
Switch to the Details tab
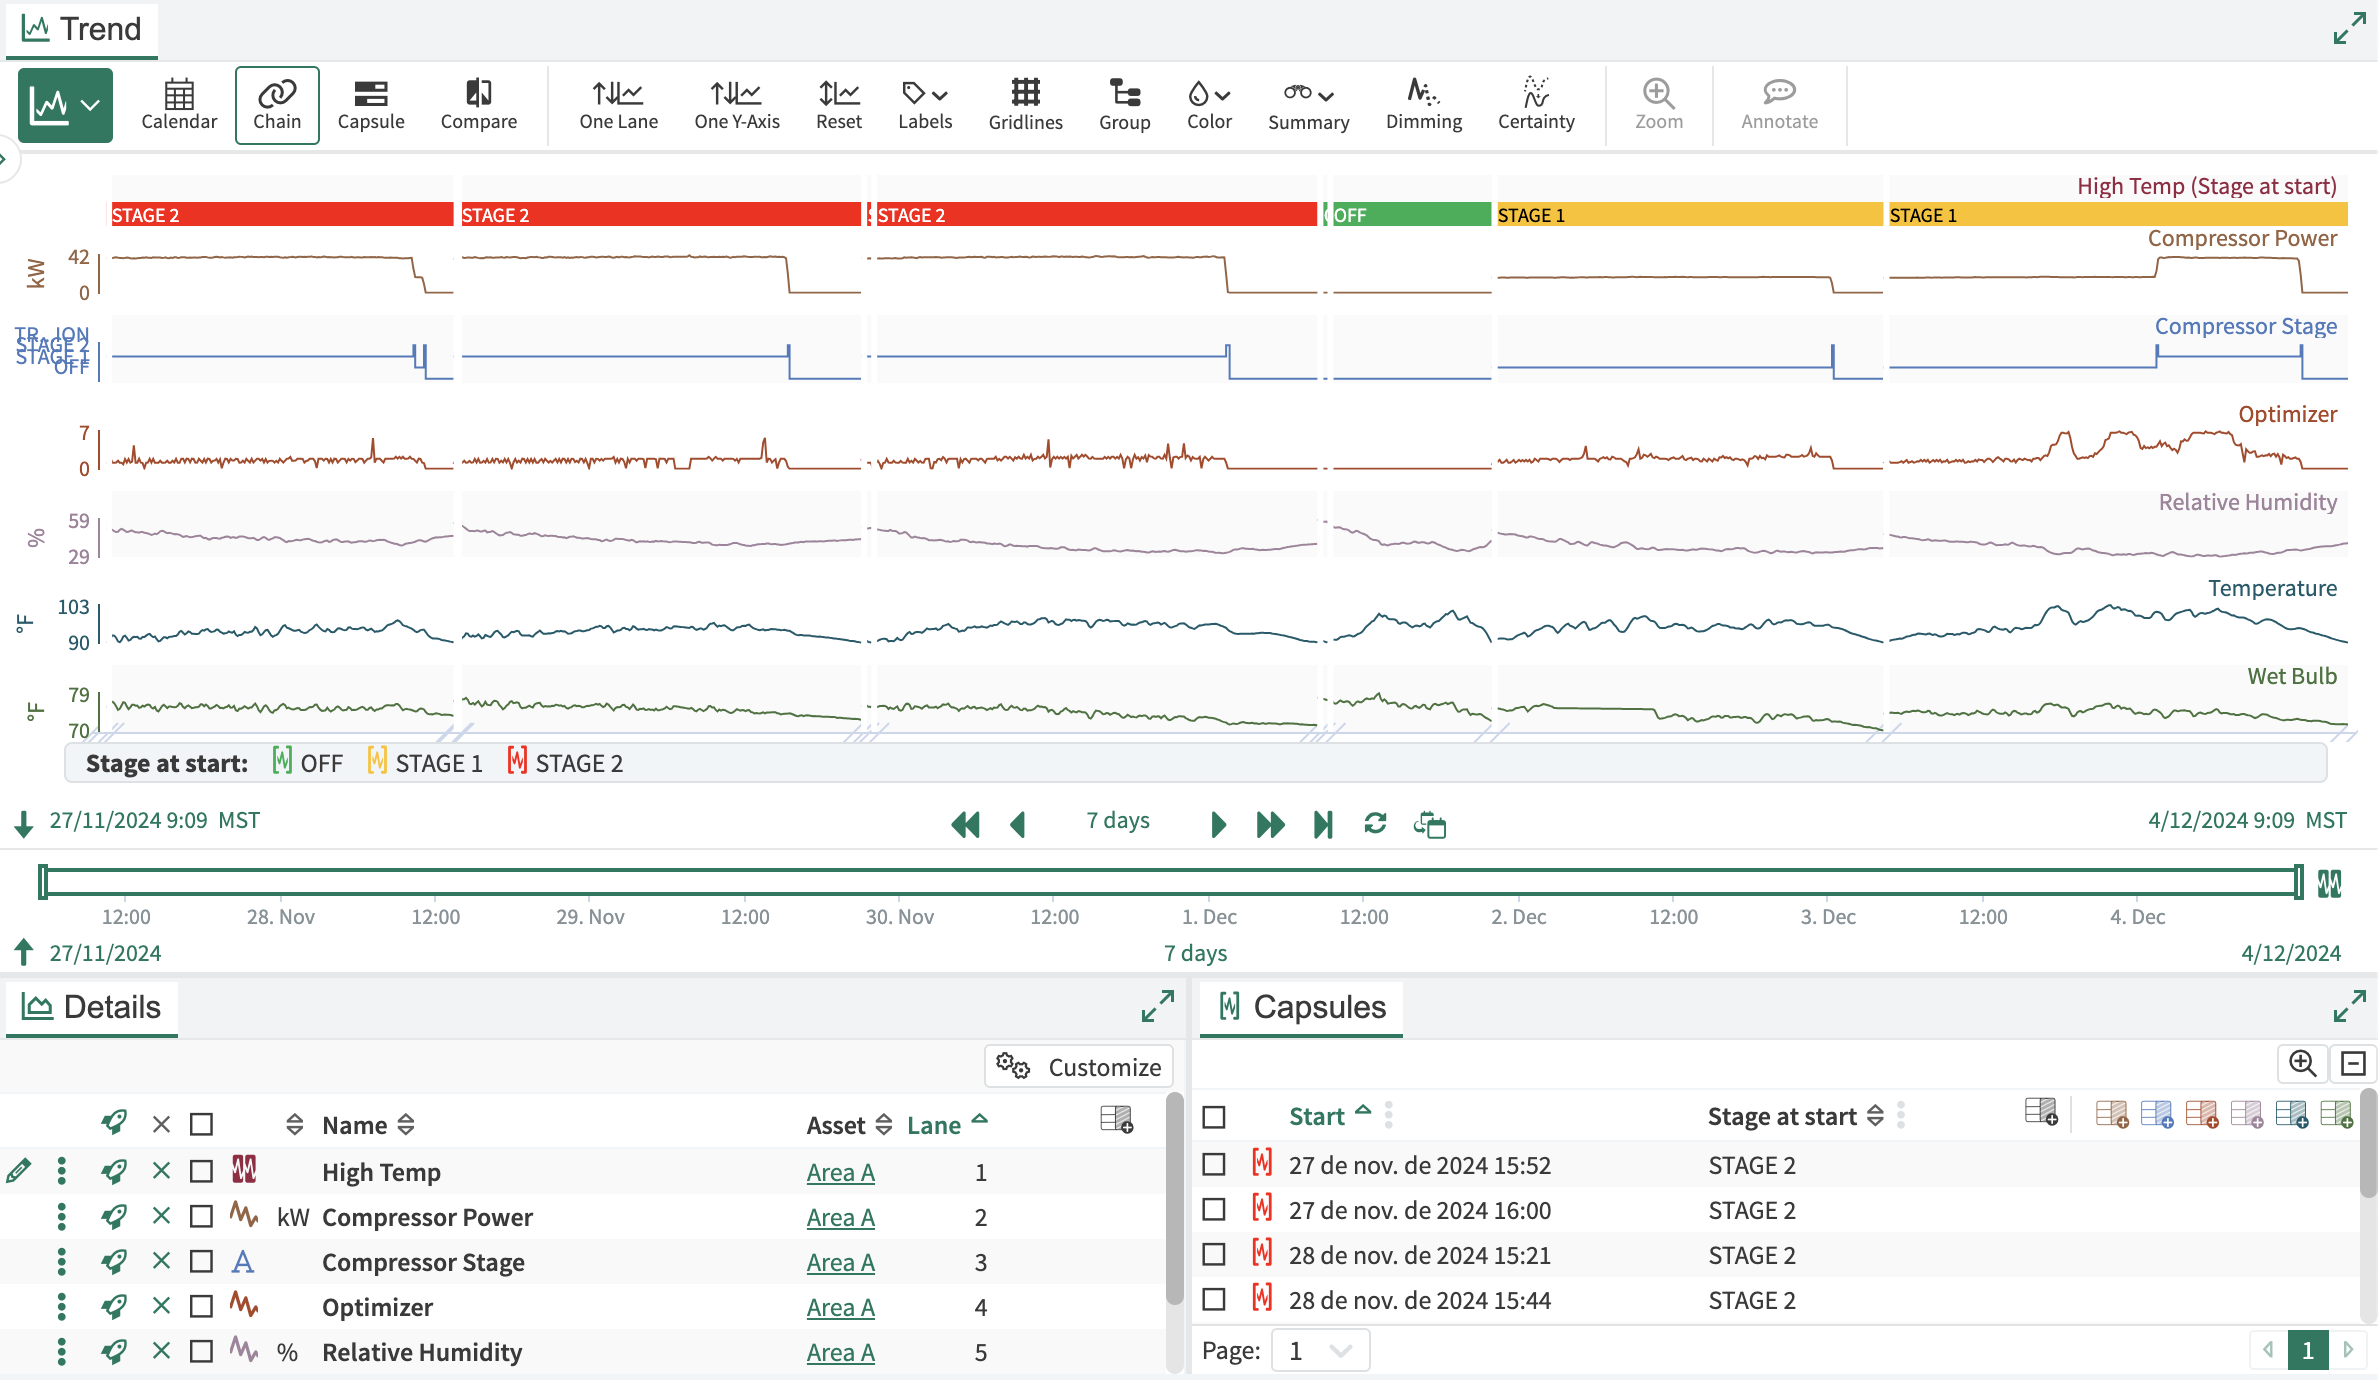92,1007
